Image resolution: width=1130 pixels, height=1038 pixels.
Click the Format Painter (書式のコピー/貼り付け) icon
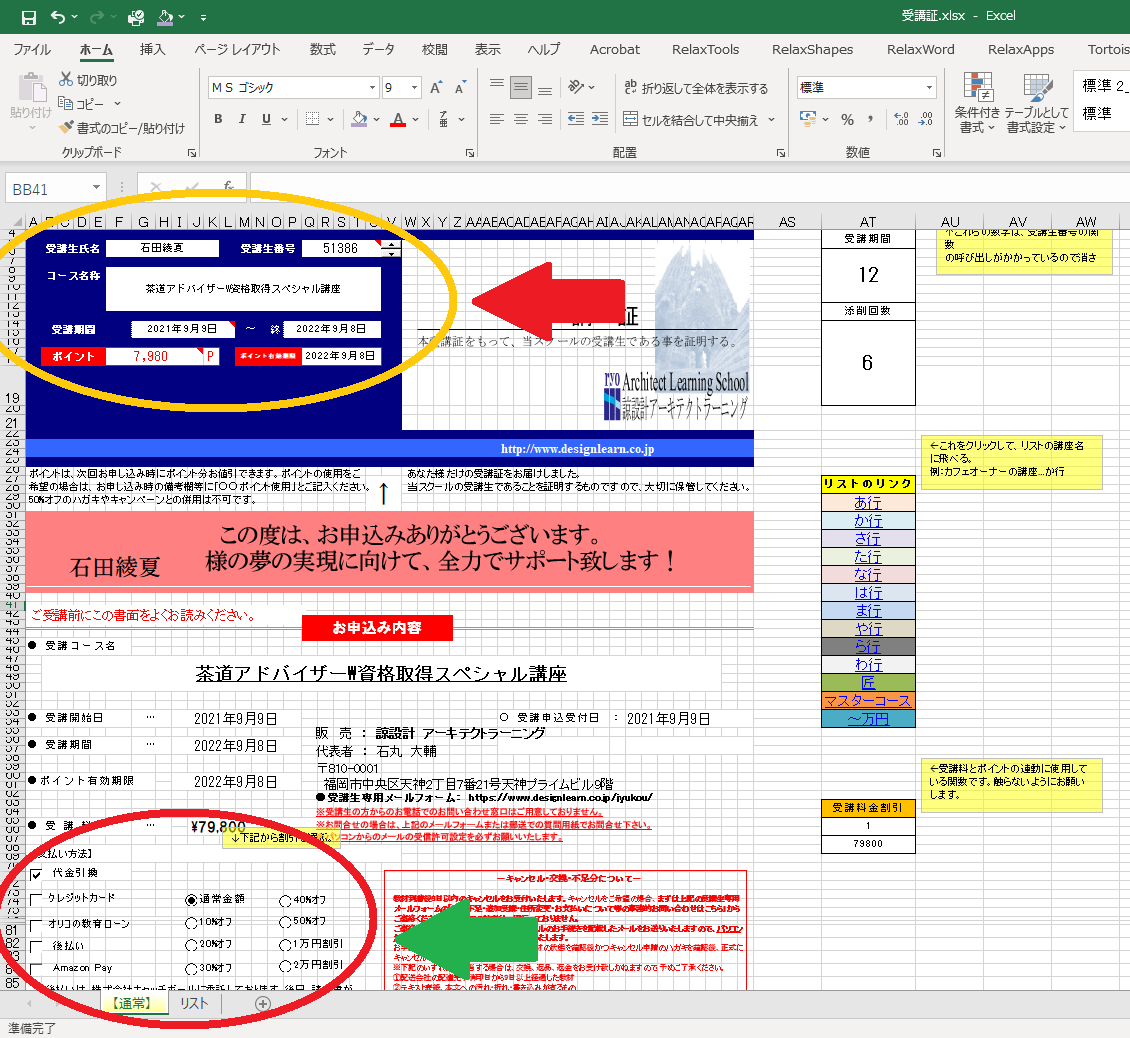[66, 128]
